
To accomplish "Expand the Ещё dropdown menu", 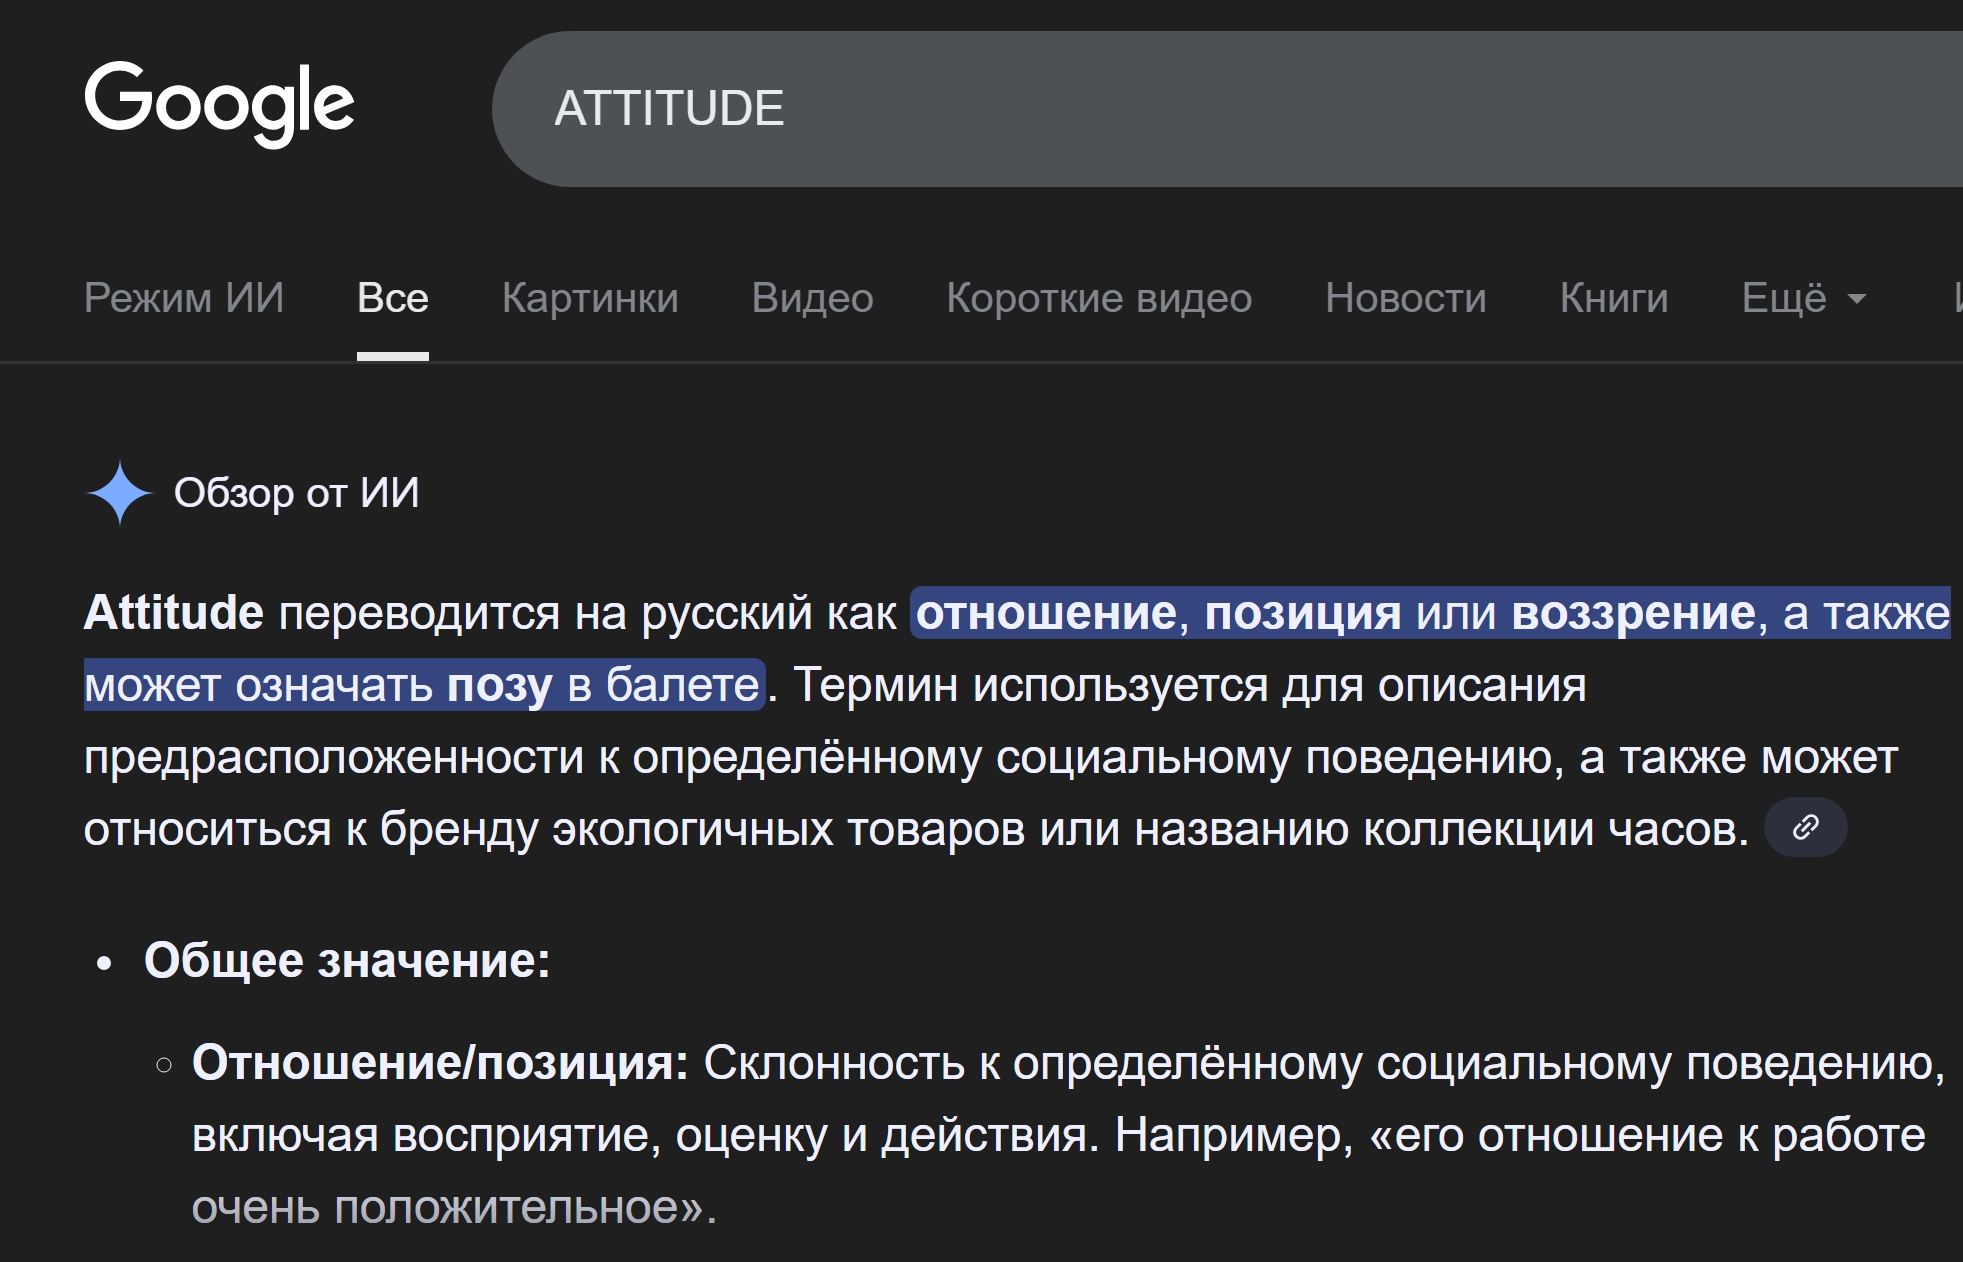I will [x=1803, y=298].
